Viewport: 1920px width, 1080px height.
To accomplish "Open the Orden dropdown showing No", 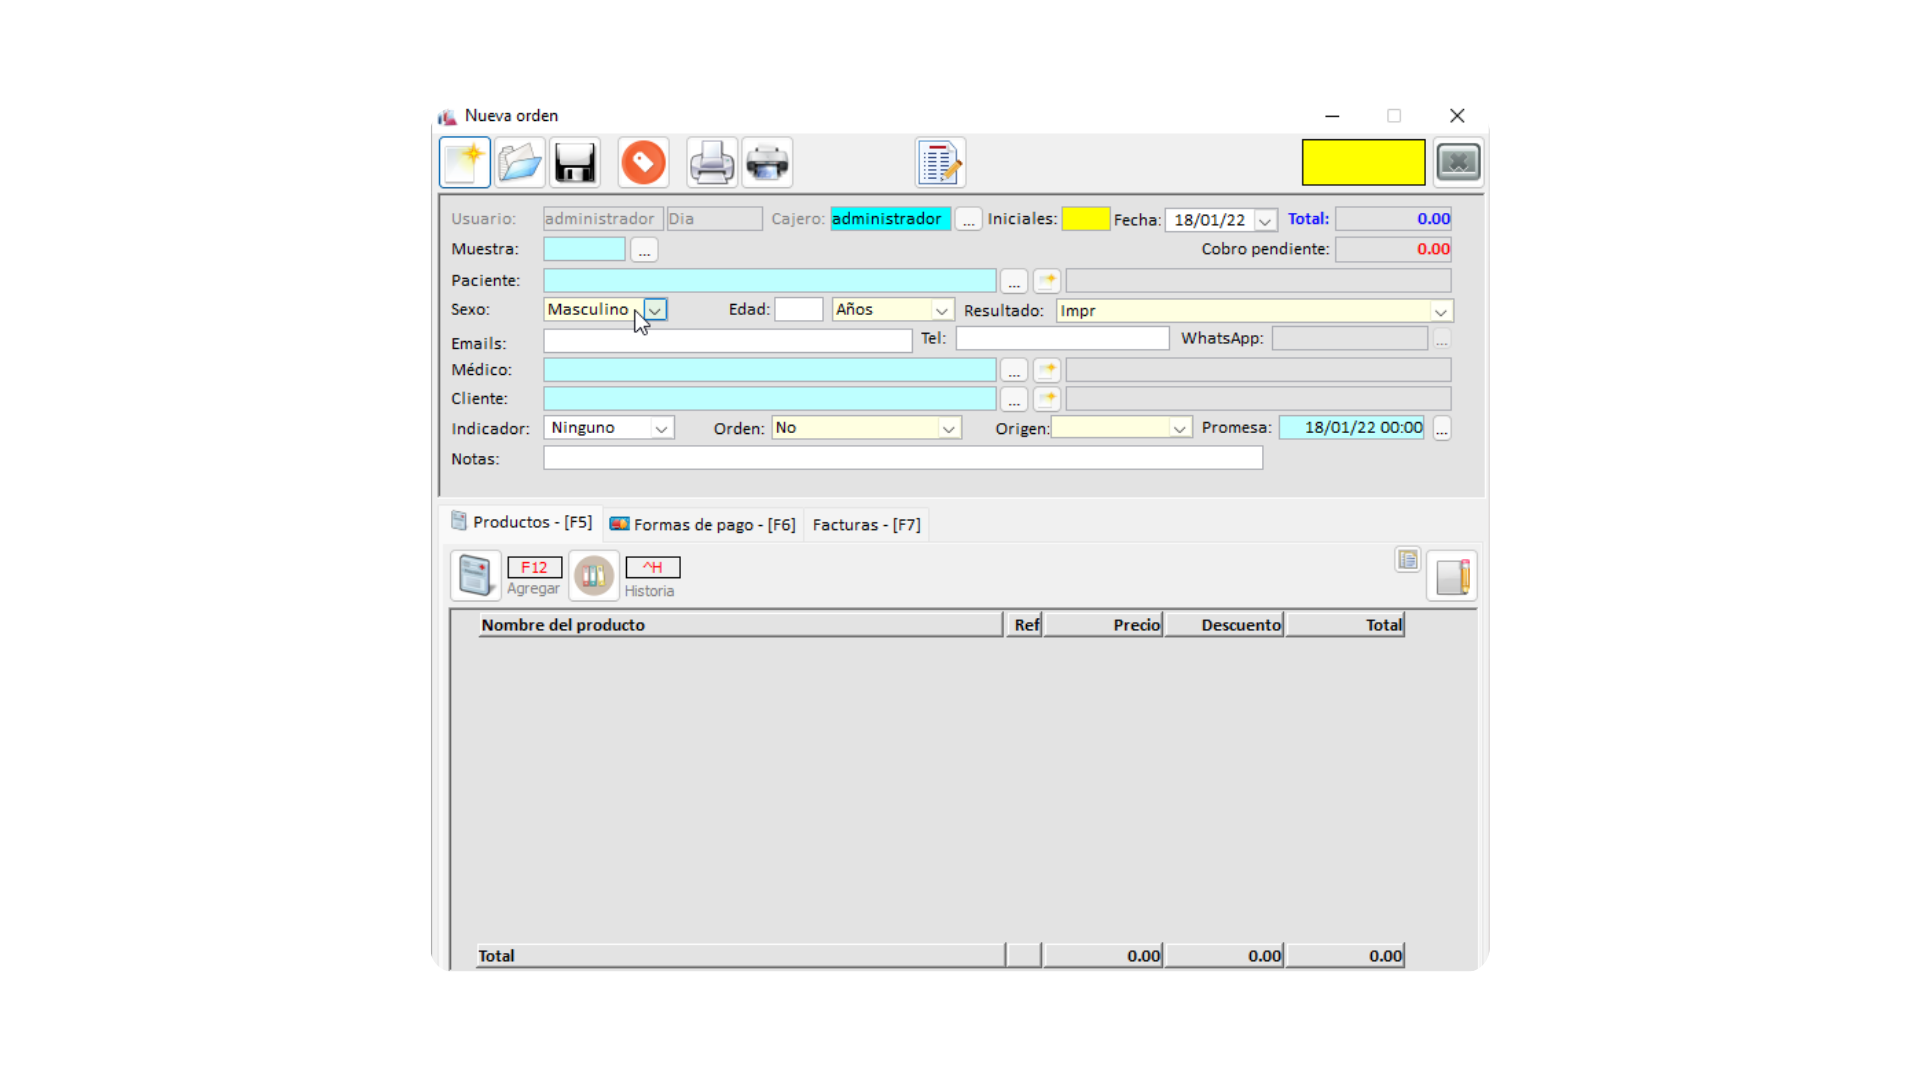I will click(x=948, y=428).
